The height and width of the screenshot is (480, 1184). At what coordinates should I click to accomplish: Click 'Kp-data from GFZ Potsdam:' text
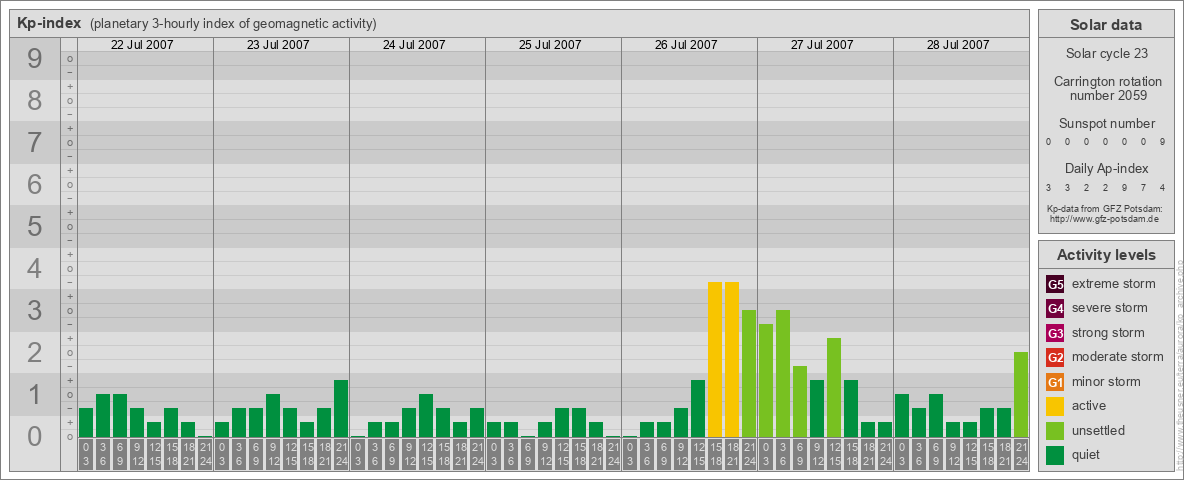[x=1104, y=208]
